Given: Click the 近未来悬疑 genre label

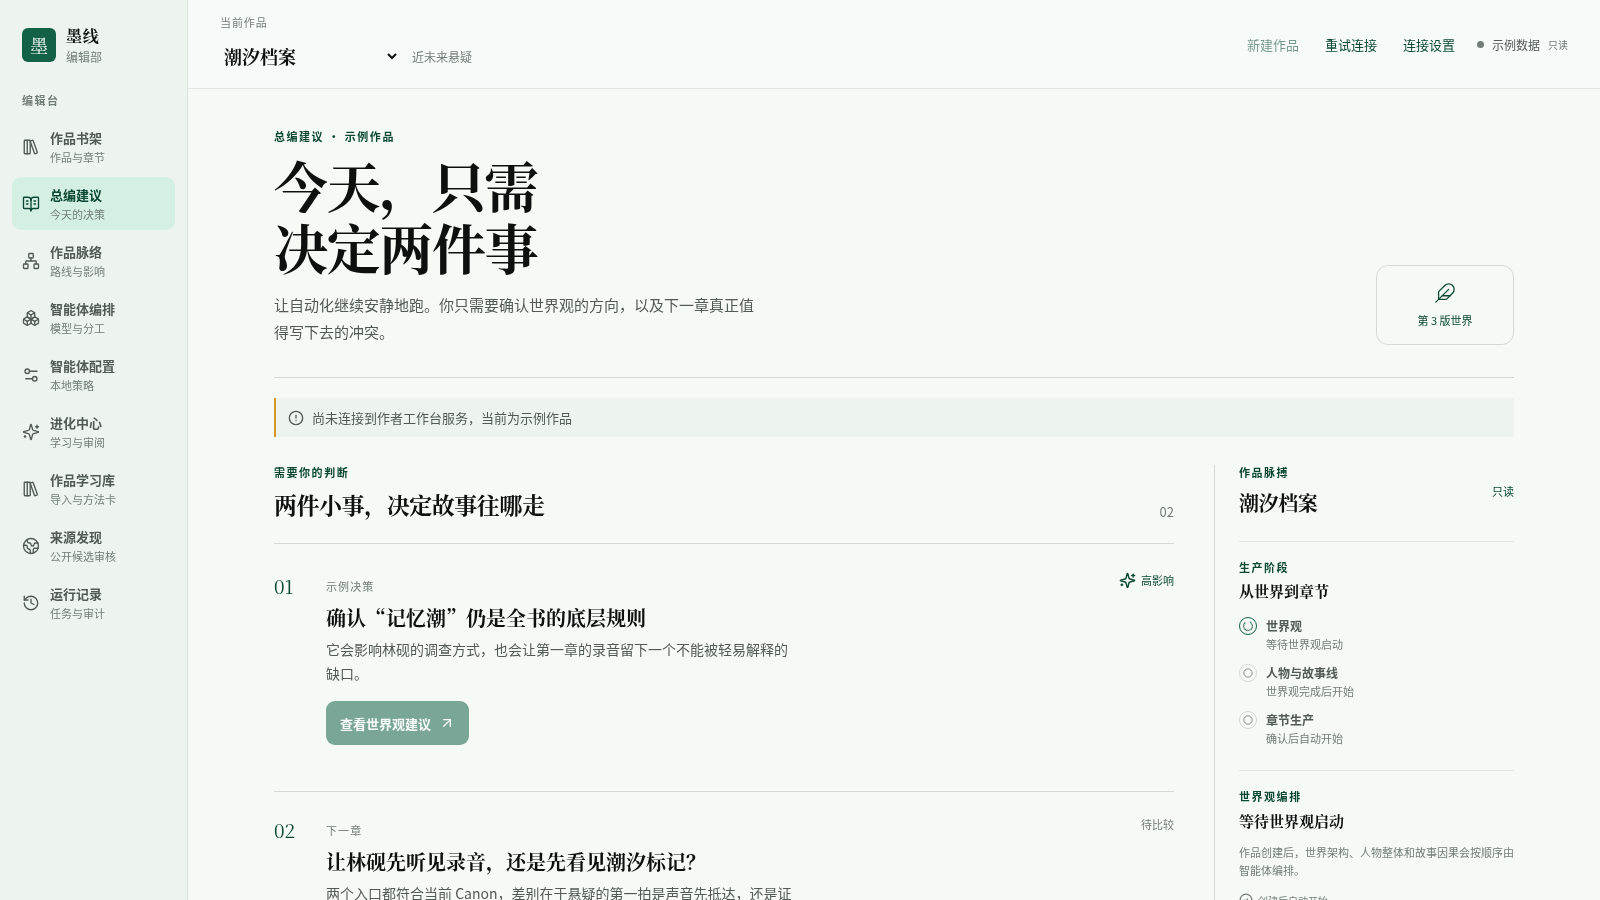Looking at the screenshot, I should 442,58.
